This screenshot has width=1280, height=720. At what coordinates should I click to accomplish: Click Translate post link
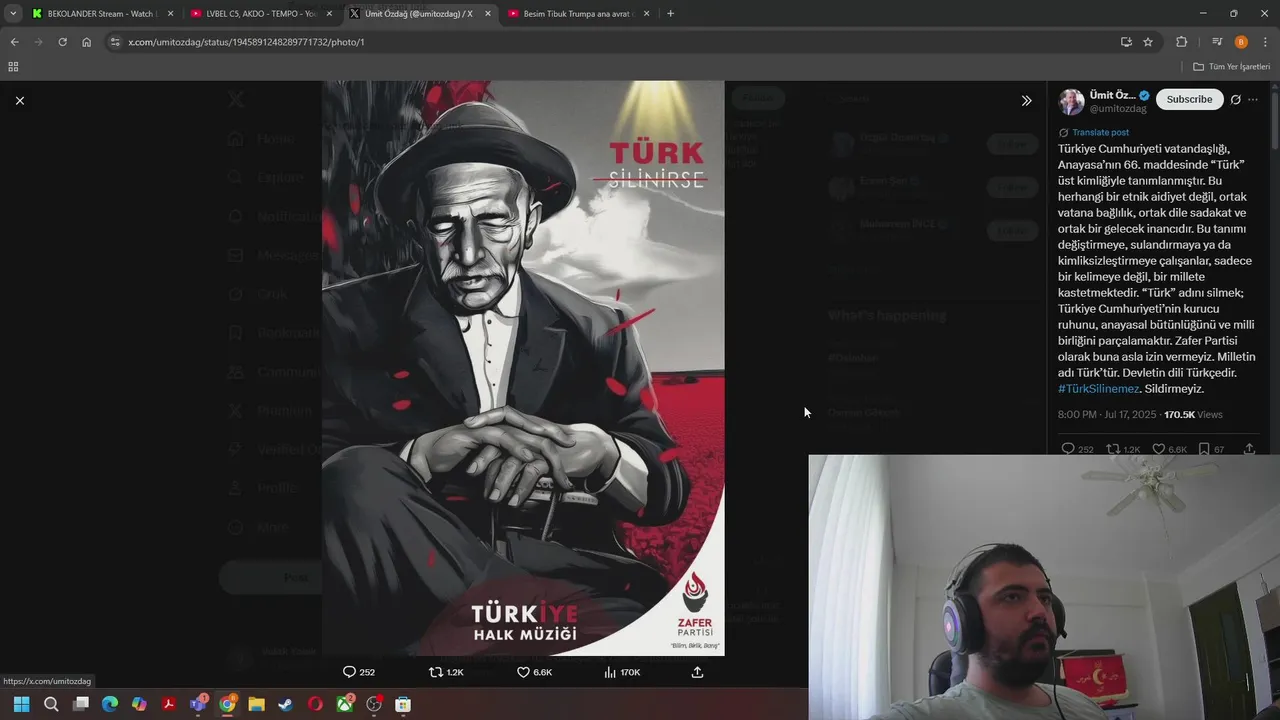point(1100,132)
